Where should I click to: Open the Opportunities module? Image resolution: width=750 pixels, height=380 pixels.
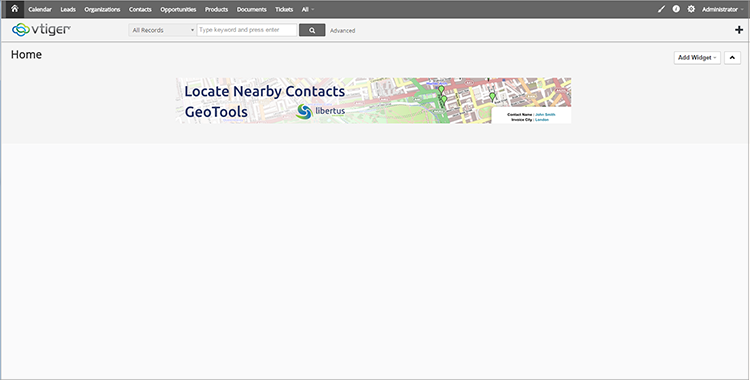pyautogui.click(x=178, y=10)
